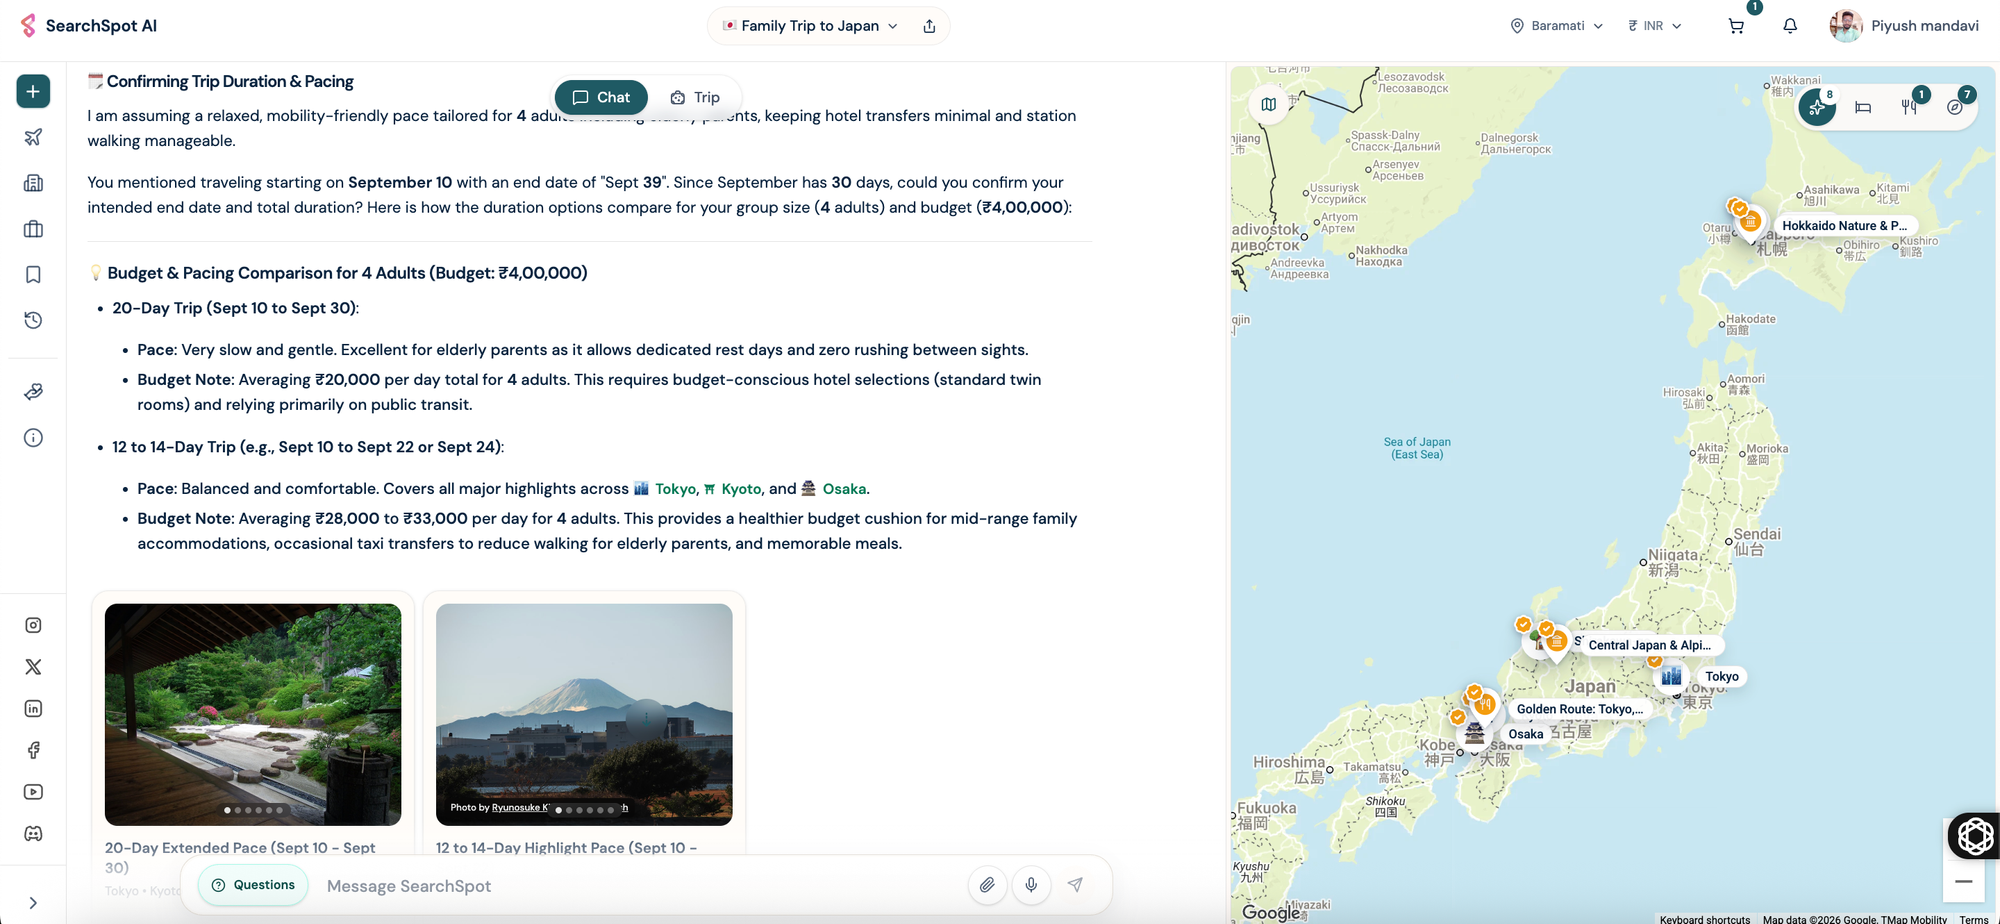Click the Message SearchSpot input field
2000x924 pixels.
[640, 886]
